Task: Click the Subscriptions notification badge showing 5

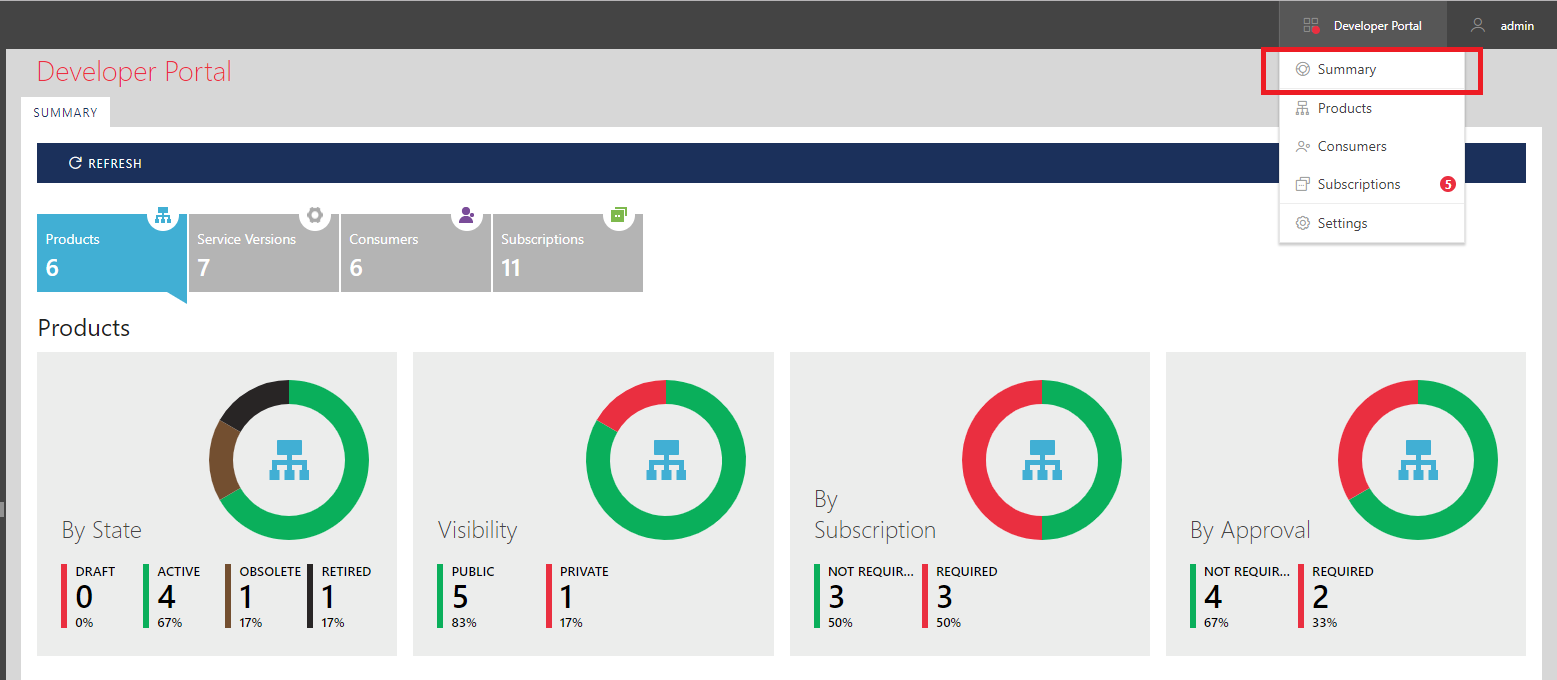Action: (1447, 184)
